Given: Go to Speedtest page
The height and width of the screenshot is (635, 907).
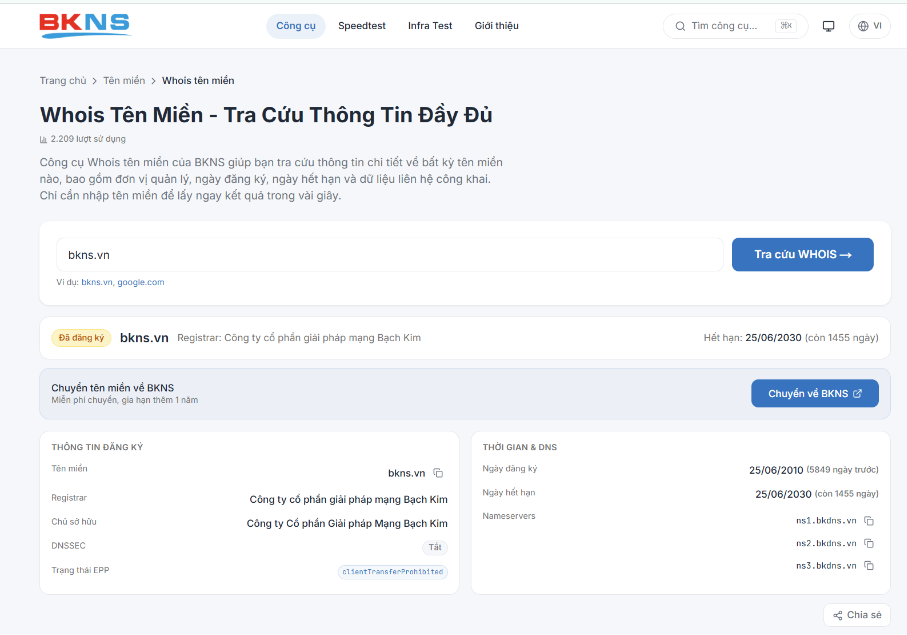Looking at the screenshot, I should [362, 26].
